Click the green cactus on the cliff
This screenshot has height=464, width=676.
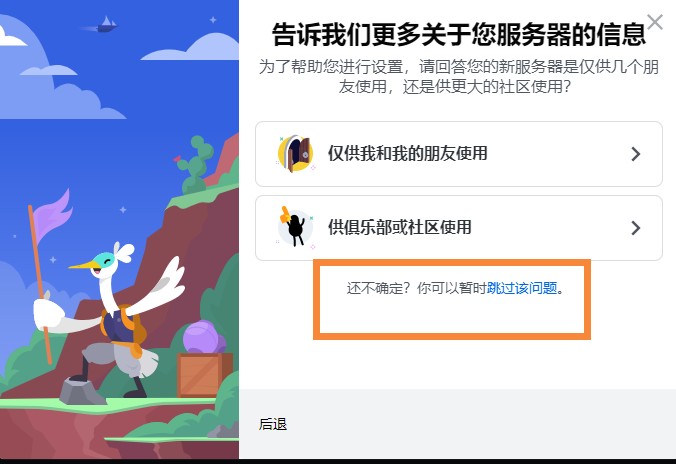(x=195, y=165)
